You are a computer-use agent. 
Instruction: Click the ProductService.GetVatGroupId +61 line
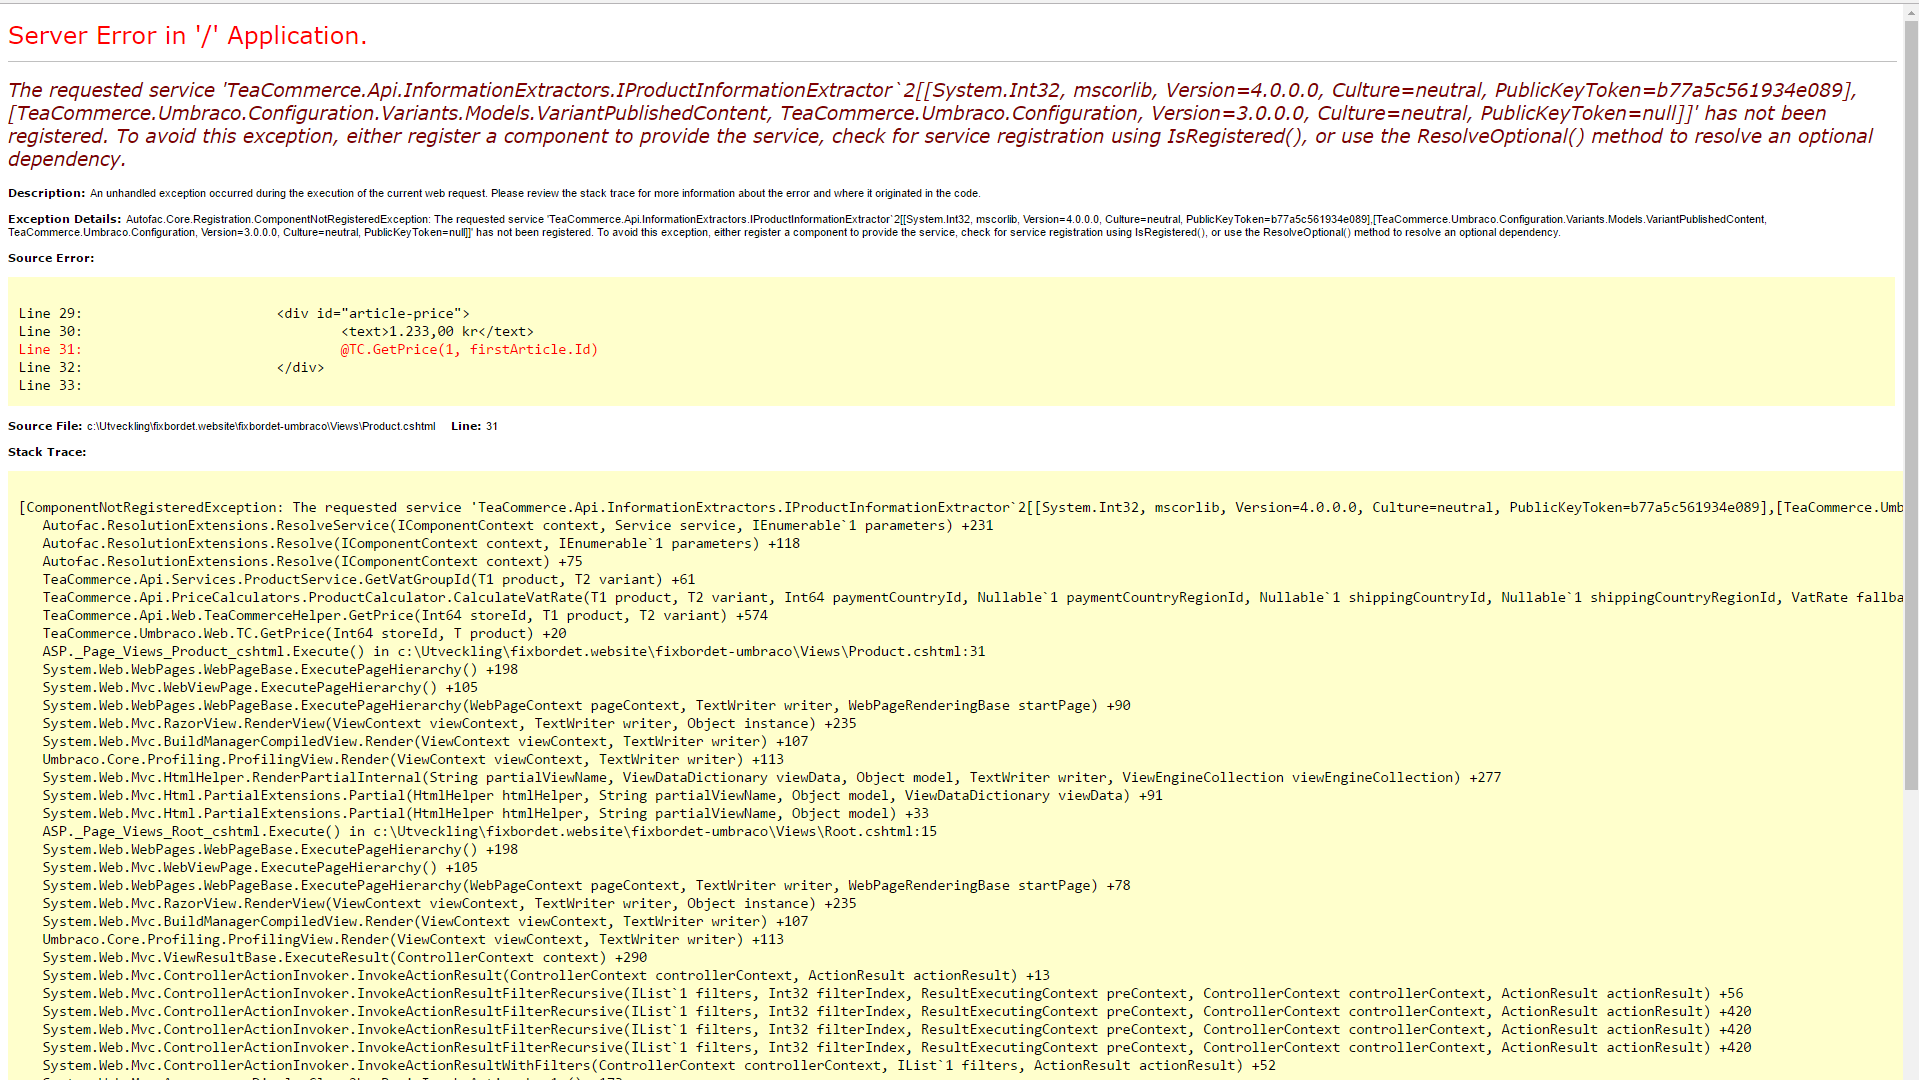point(369,579)
